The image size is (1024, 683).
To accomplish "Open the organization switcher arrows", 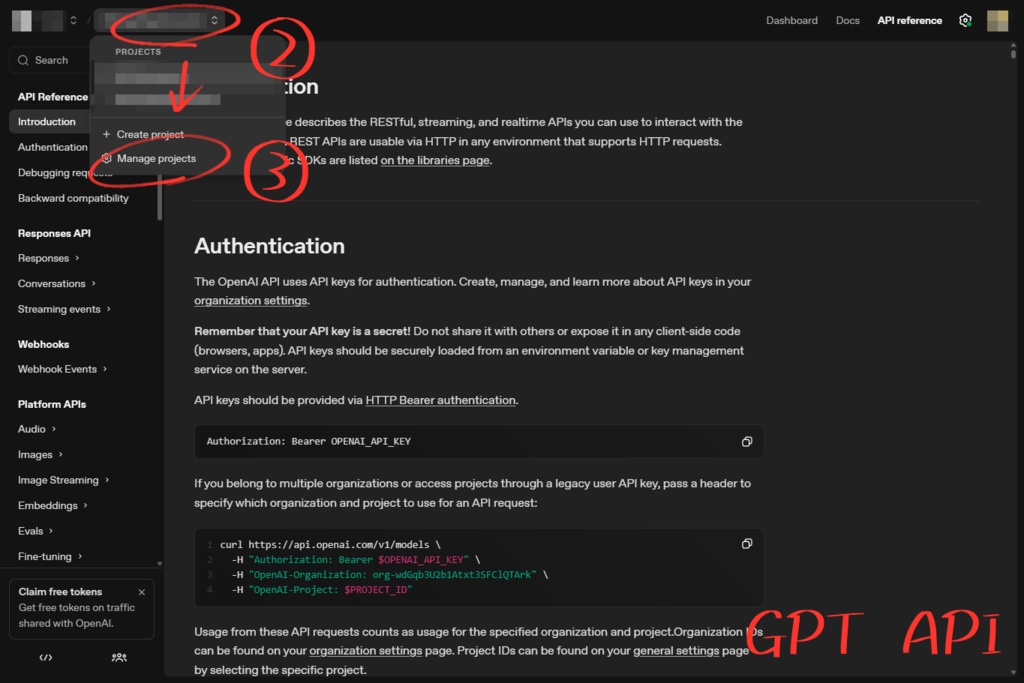I will point(73,20).
